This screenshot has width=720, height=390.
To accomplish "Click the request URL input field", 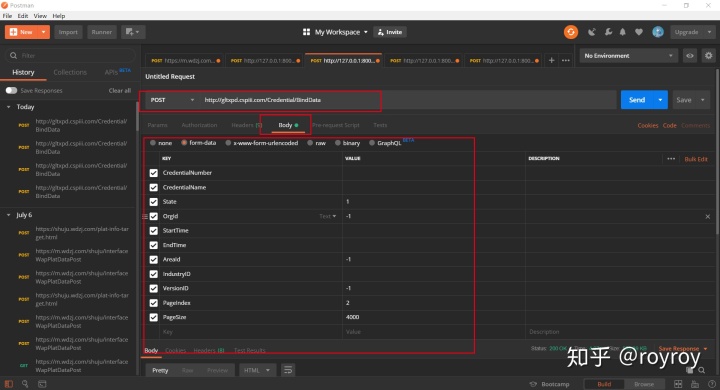I will [x=407, y=100].
